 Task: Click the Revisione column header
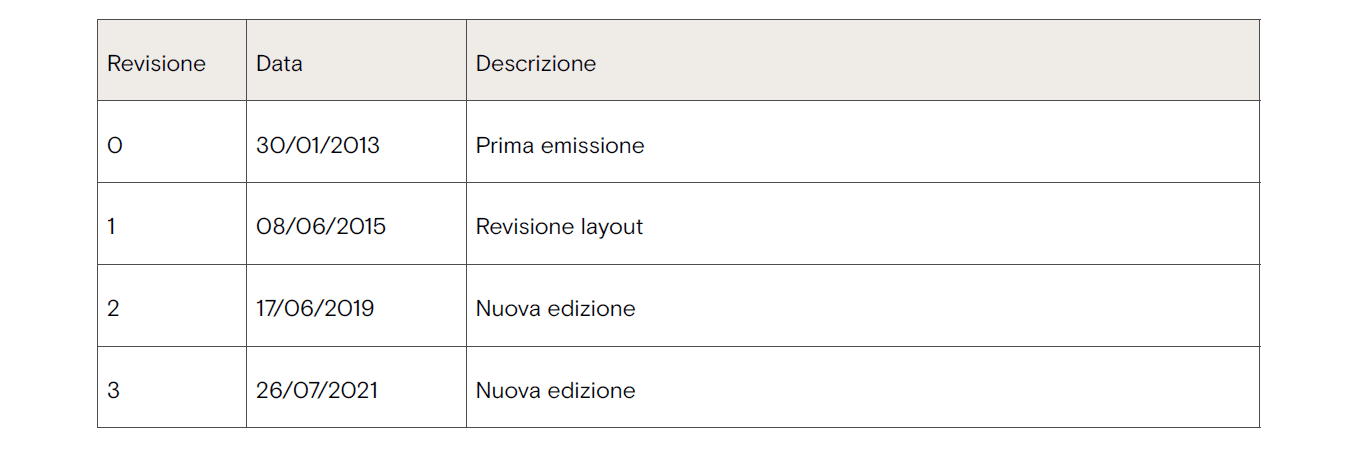point(156,64)
